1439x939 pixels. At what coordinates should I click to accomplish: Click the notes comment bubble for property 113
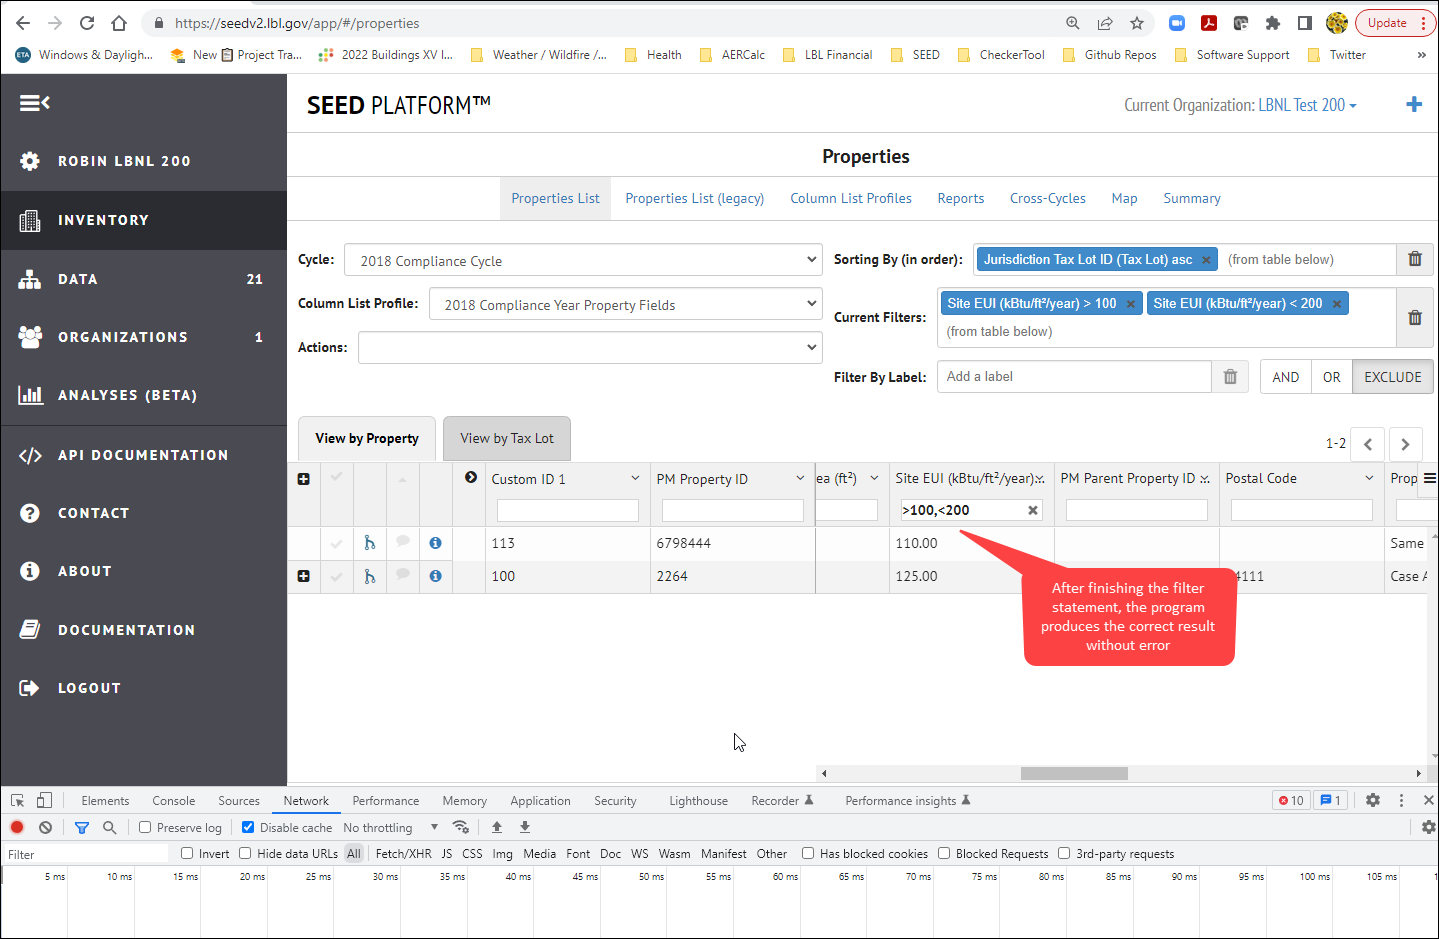tap(403, 543)
